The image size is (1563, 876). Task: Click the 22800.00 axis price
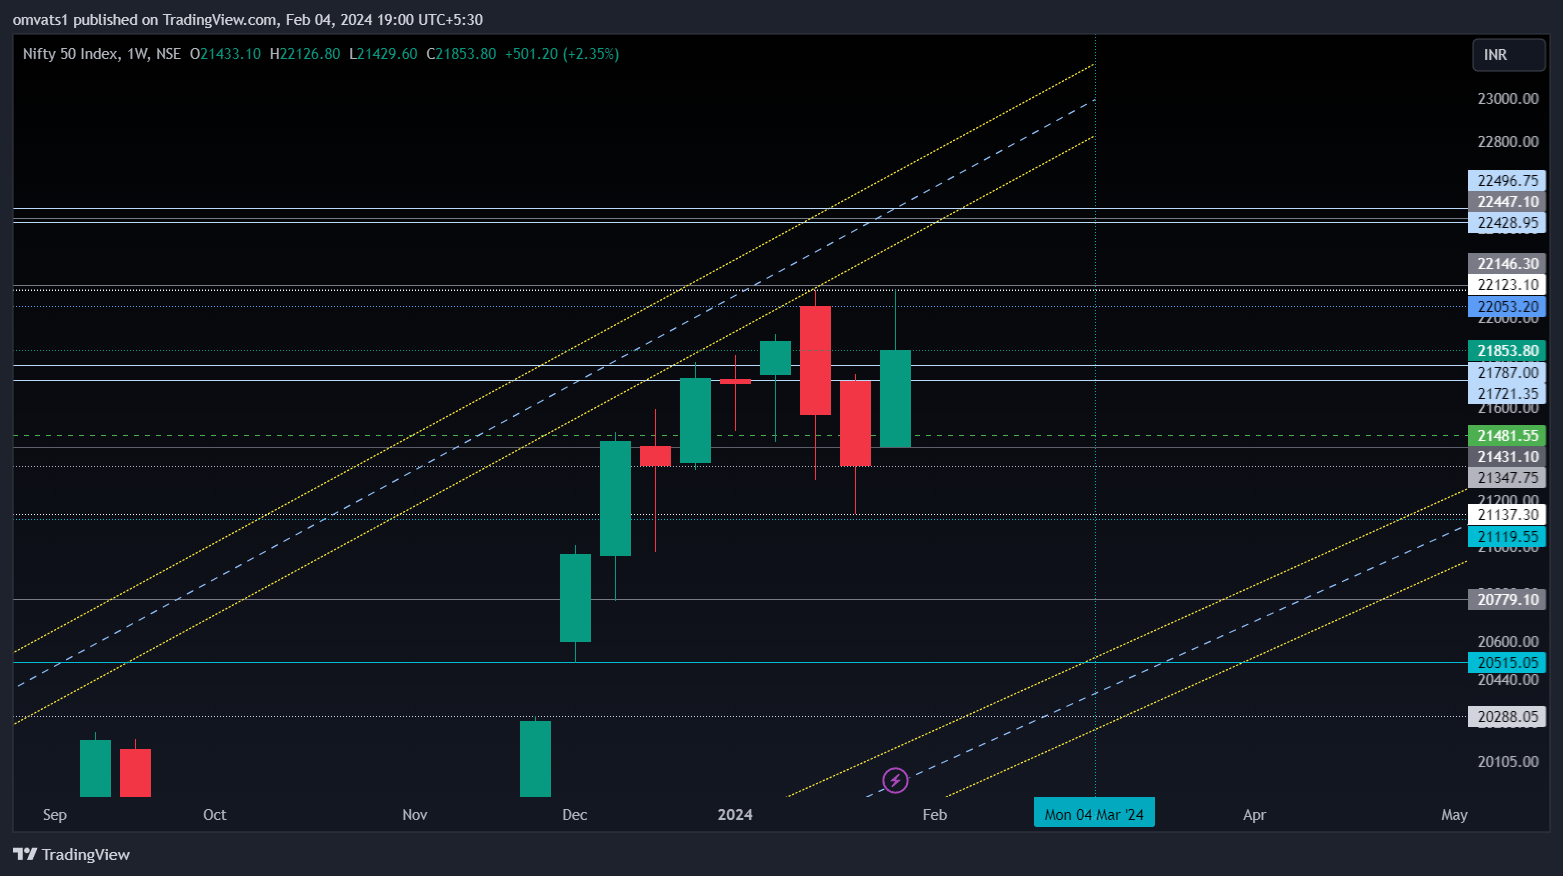(x=1508, y=142)
